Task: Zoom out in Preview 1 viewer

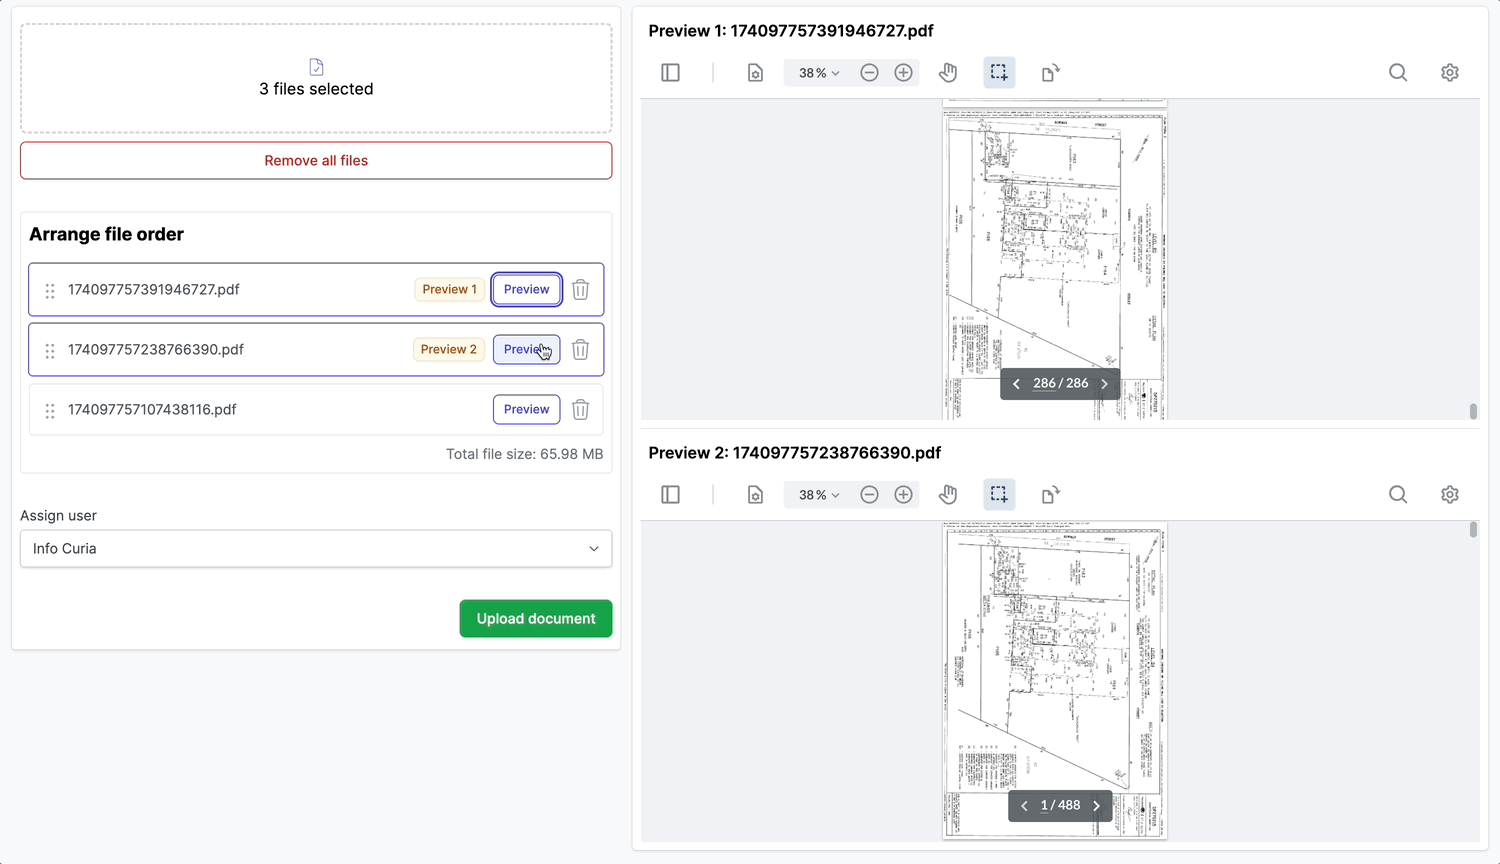Action: 870,73
